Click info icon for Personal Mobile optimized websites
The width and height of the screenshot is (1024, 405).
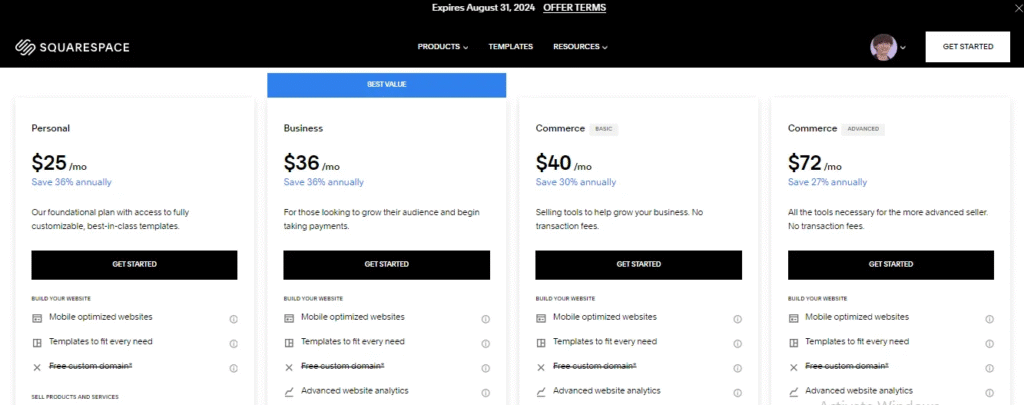point(233,319)
